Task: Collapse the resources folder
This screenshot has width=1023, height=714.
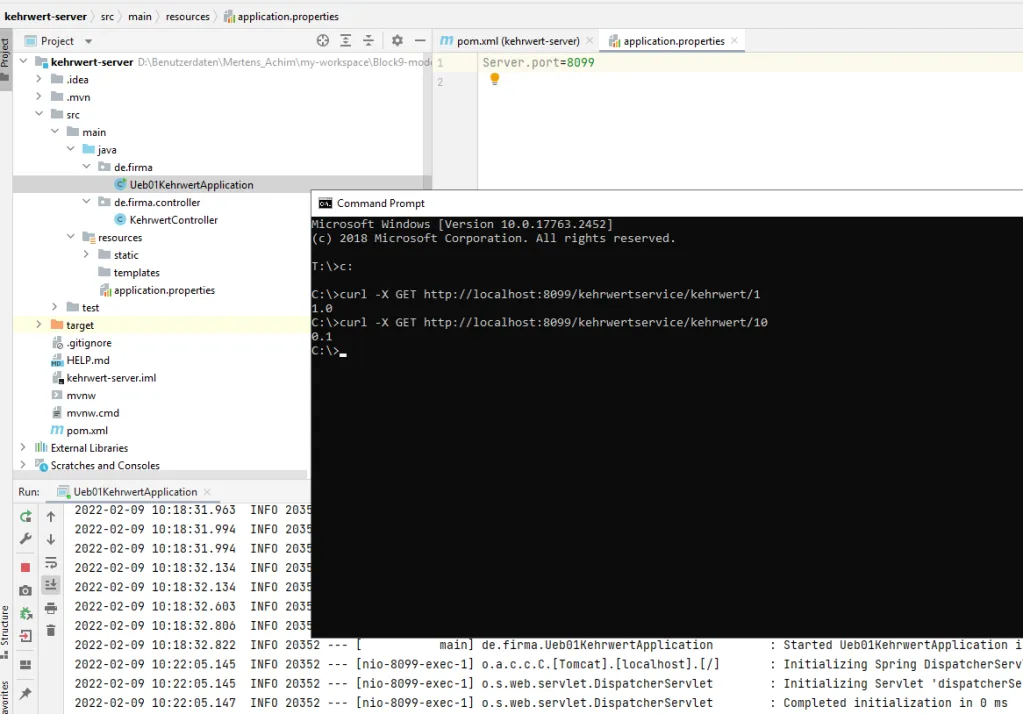Action: pyautogui.click(x=70, y=236)
